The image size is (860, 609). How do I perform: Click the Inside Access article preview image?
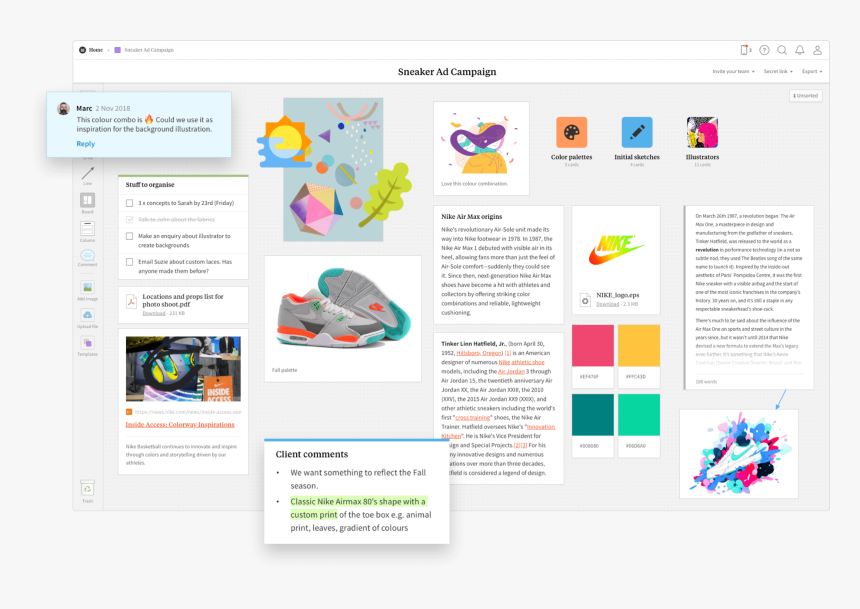(x=183, y=369)
